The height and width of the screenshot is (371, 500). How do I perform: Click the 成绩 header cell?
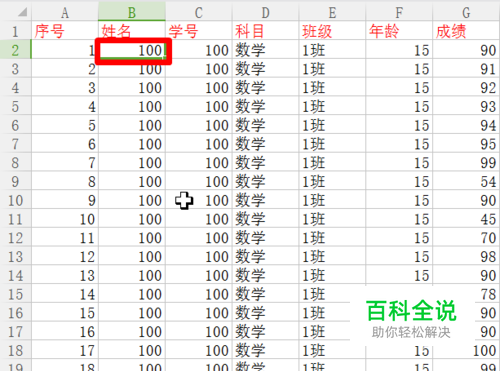pos(466,31)
